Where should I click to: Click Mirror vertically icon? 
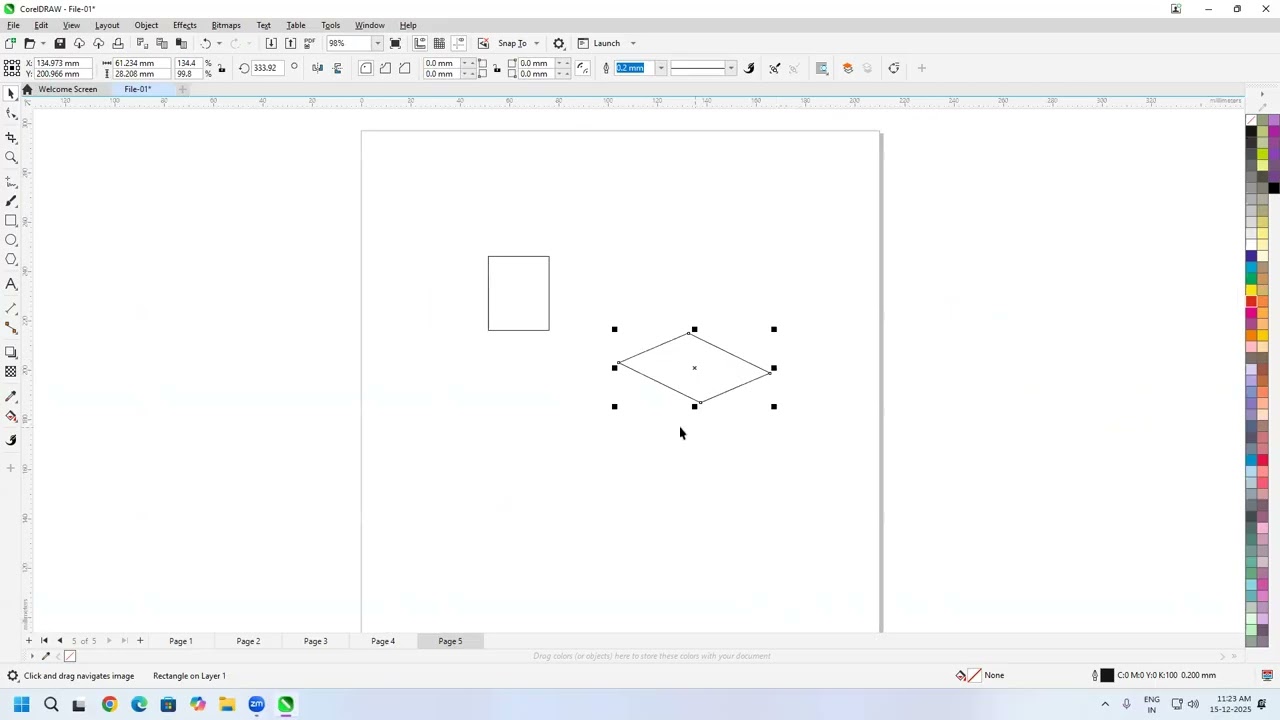(337, 68)
